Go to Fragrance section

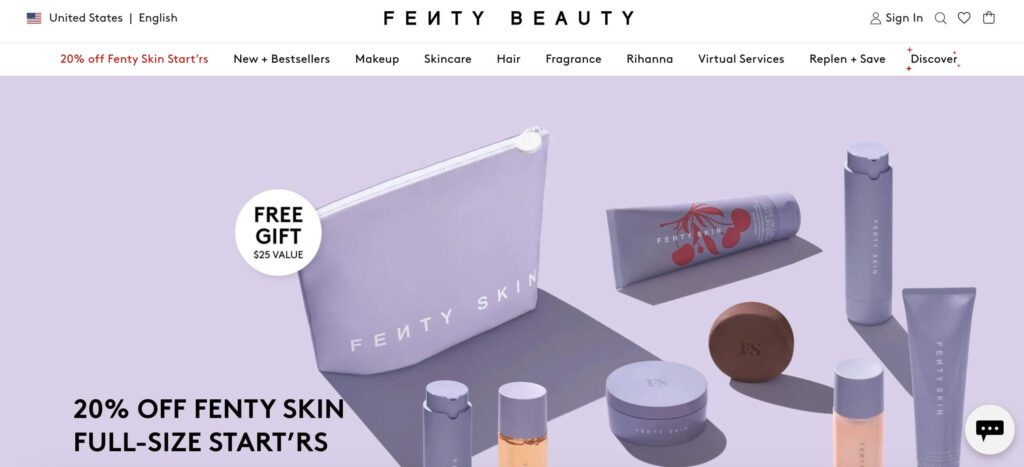pyautogui.click(x=573, y=59)
